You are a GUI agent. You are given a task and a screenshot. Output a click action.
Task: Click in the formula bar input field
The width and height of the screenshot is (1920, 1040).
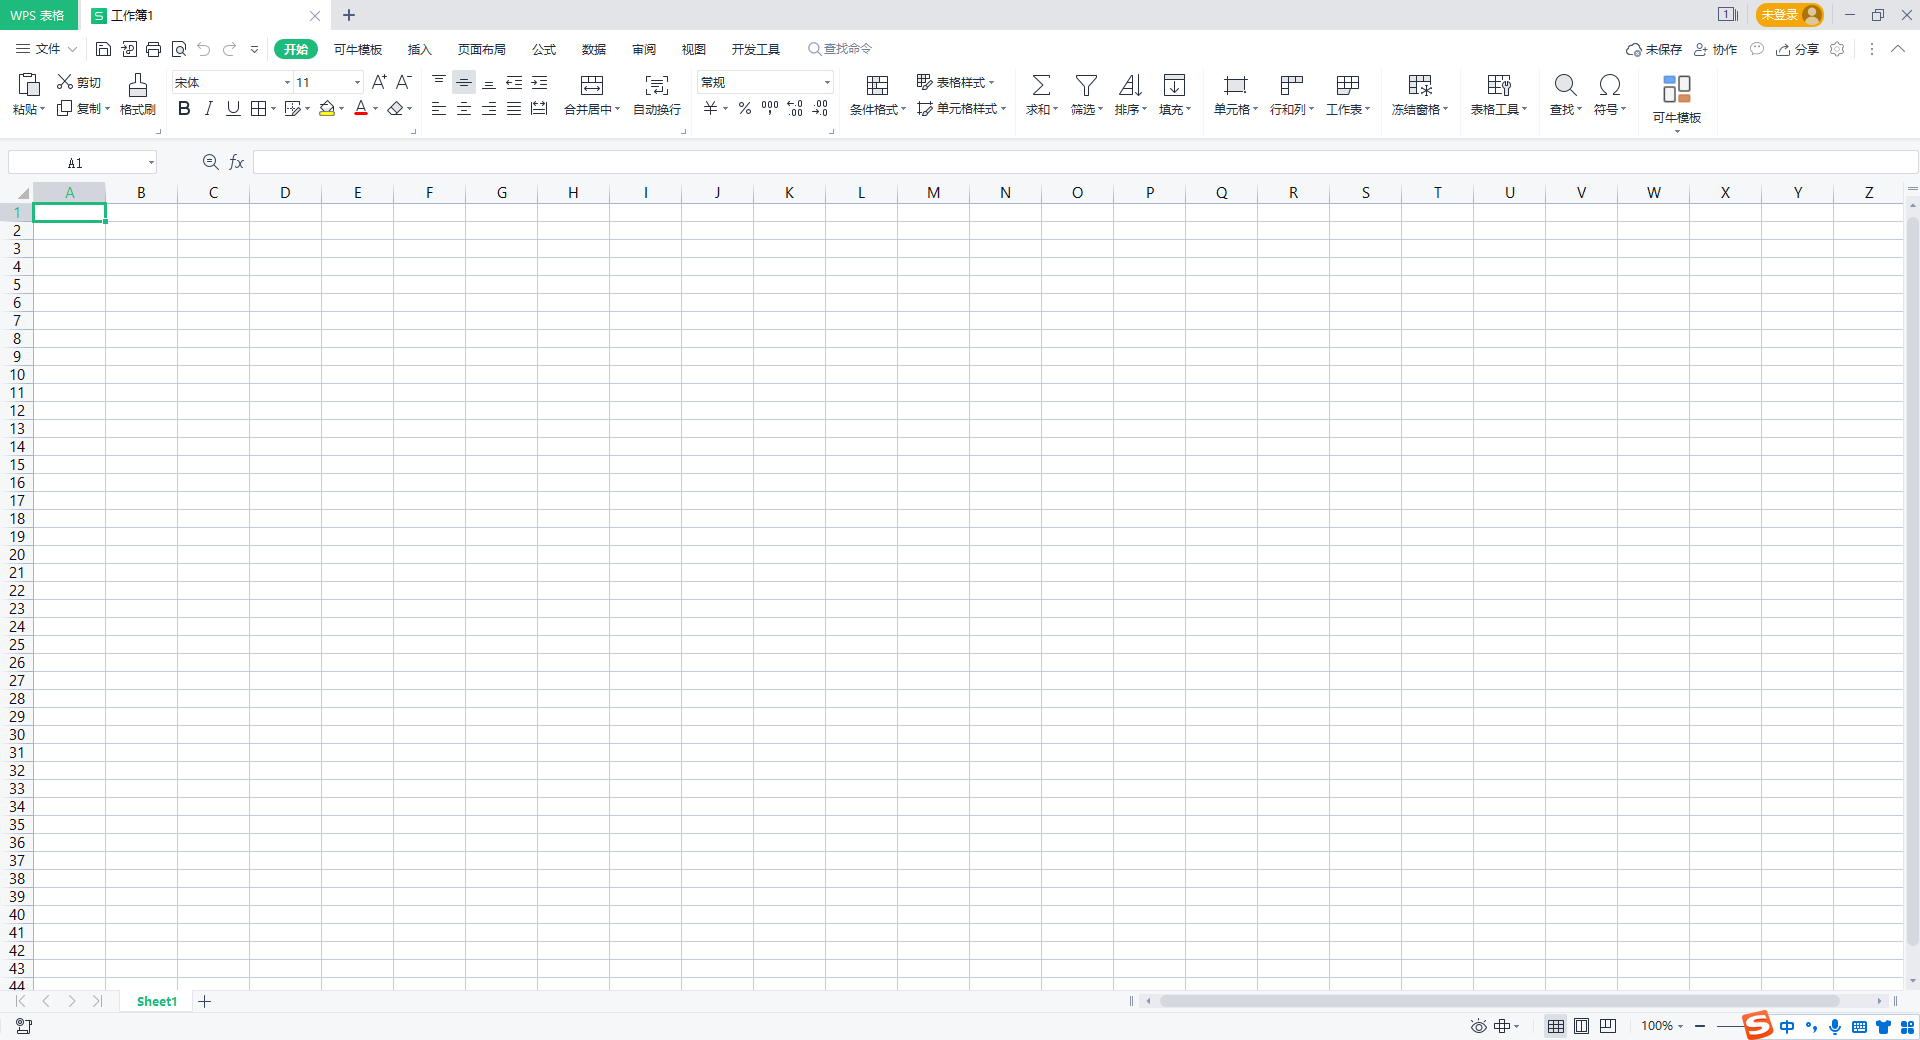pos(1085,162)
